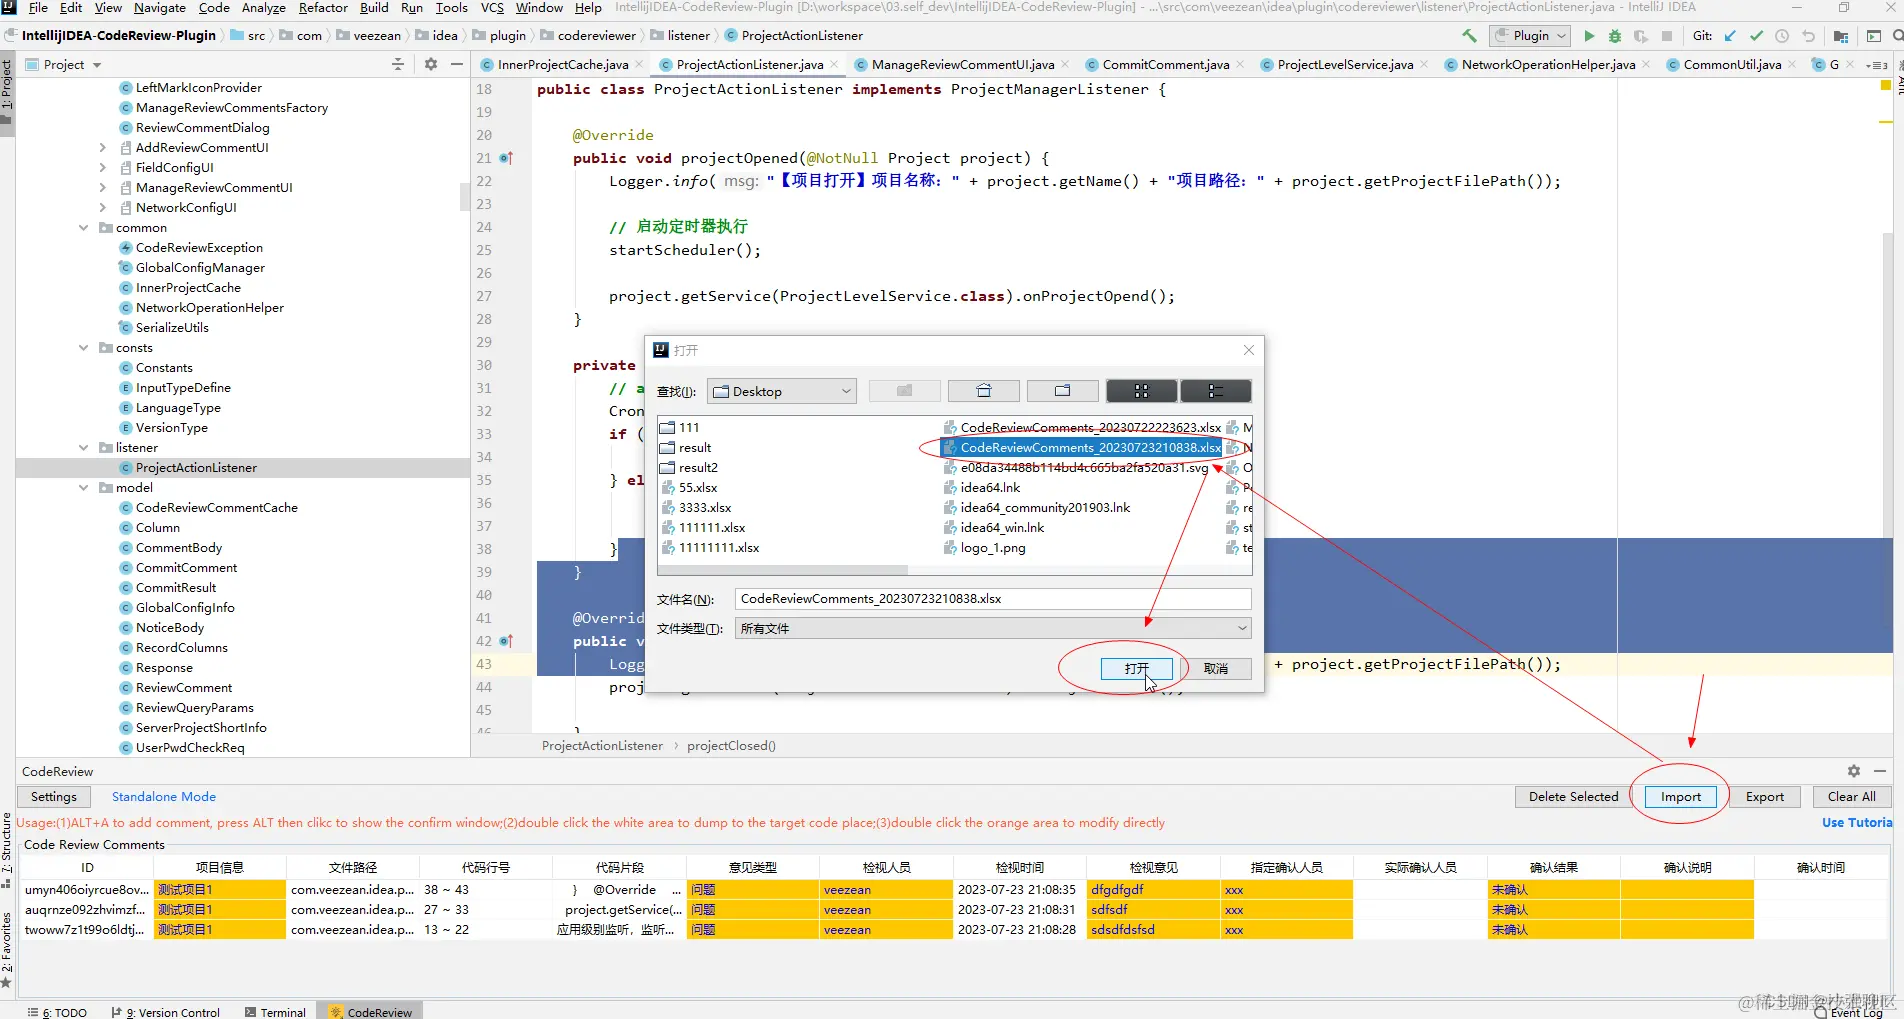Run the Plugin configuration with the green play icon

(1589, 36)
